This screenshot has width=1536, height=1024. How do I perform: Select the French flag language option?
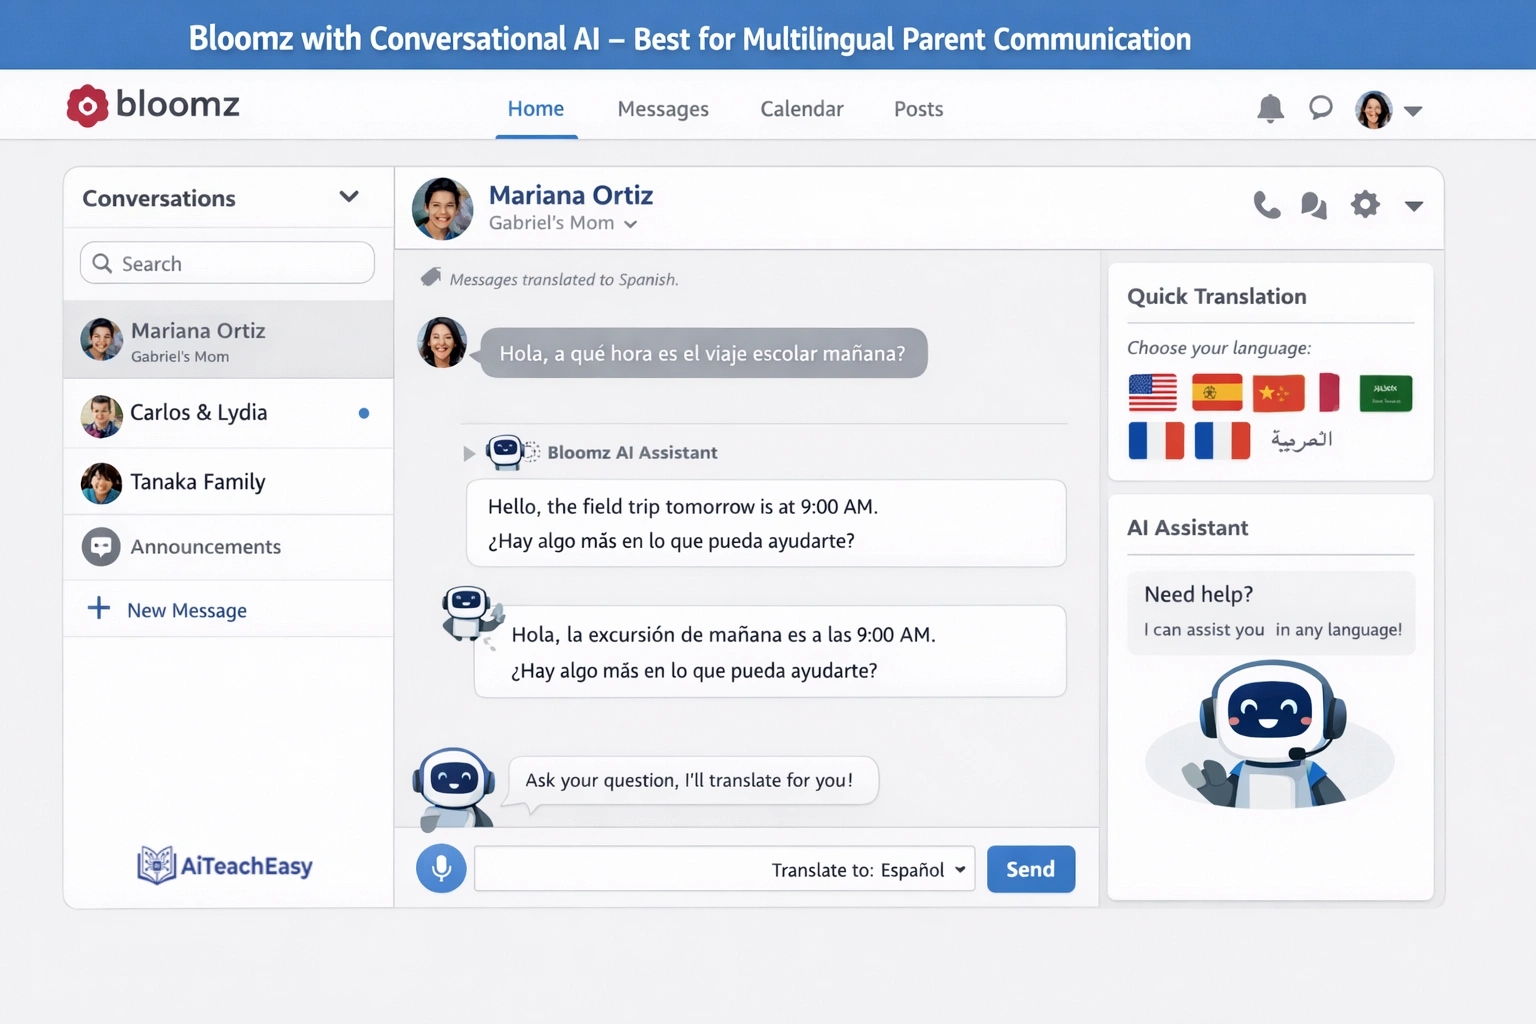click(x=1155, y=440)
